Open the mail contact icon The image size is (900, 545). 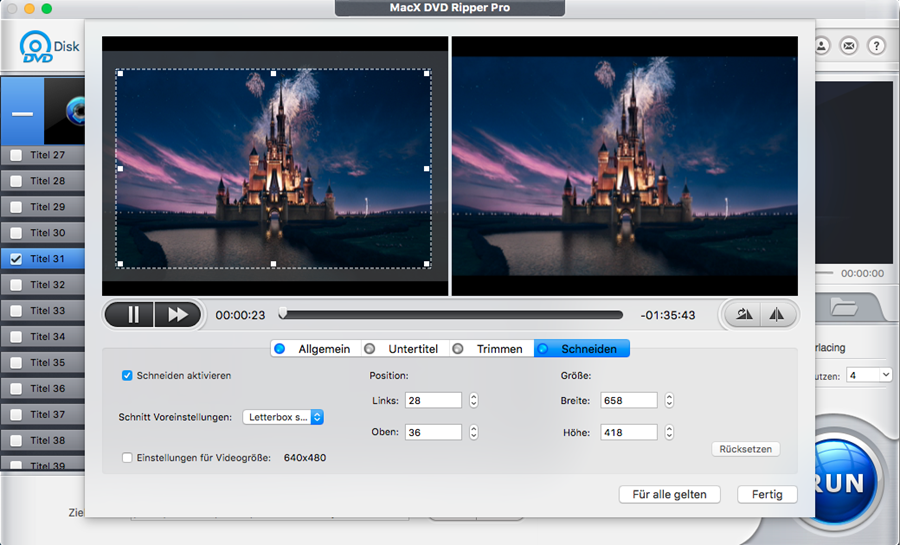click(x=849, y=46)
